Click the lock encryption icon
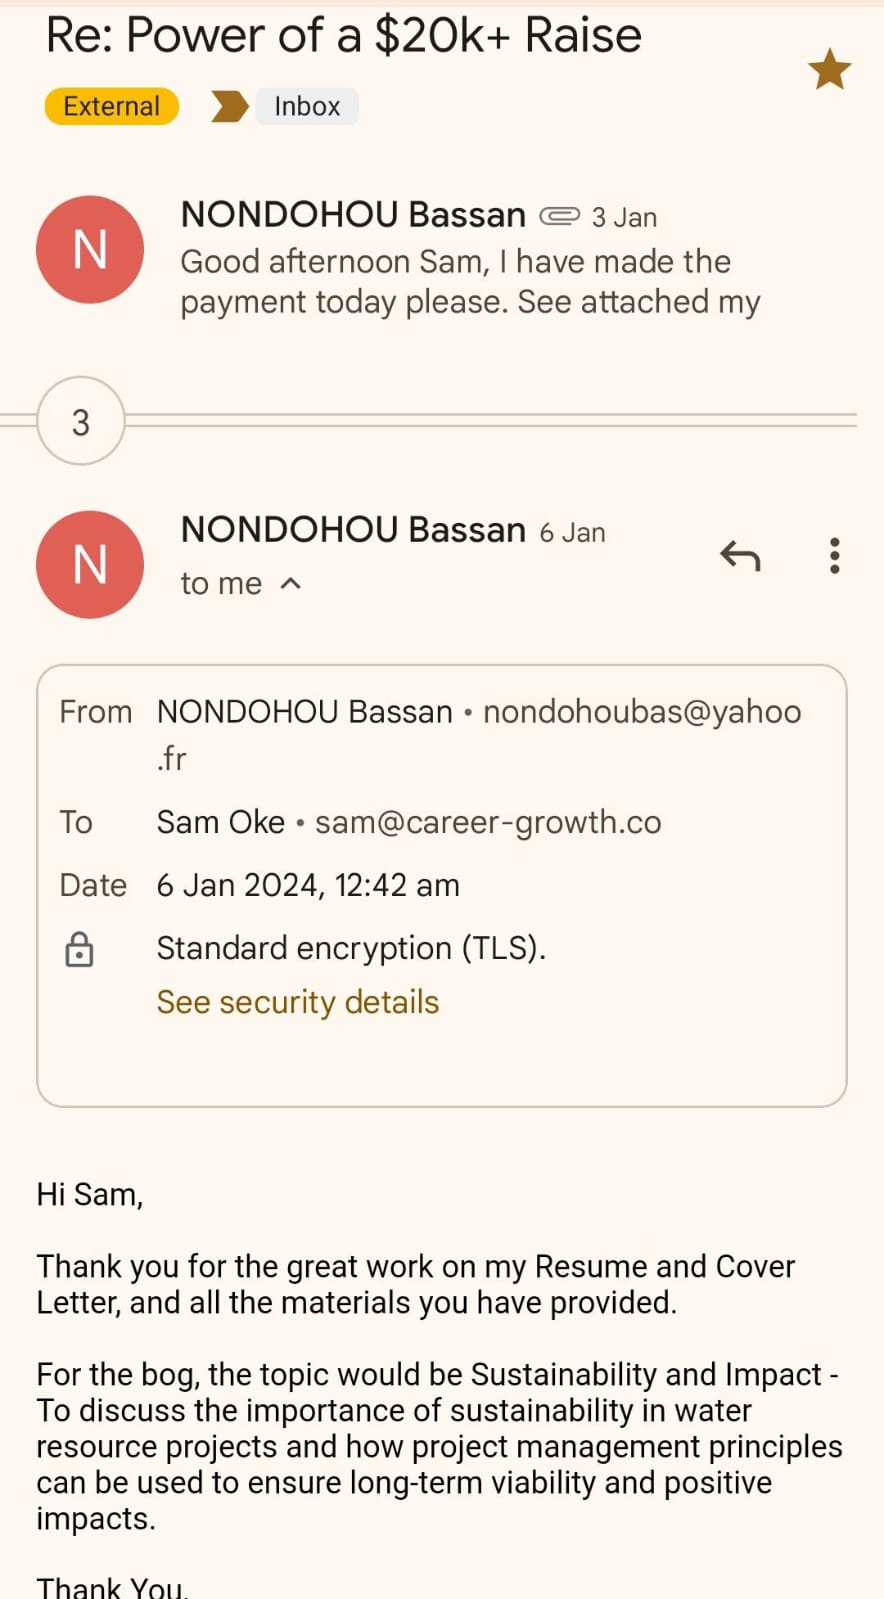The image size is (884, 1599). [79, 949]
